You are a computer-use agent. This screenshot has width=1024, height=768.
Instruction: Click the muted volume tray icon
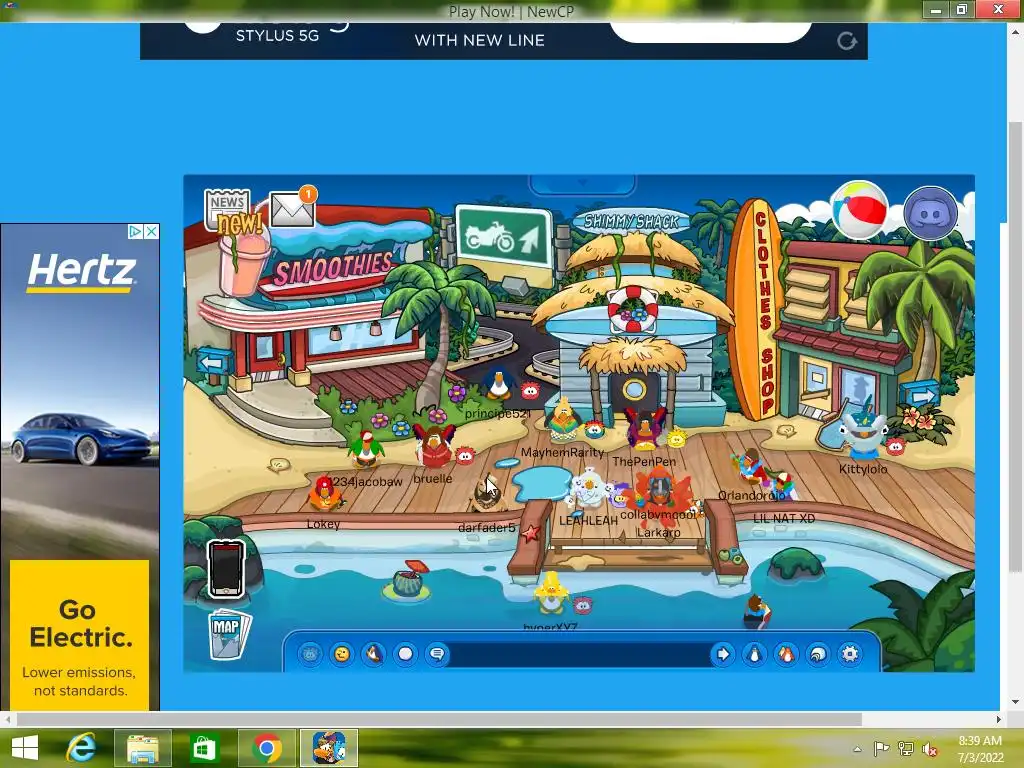click(929, 749)
